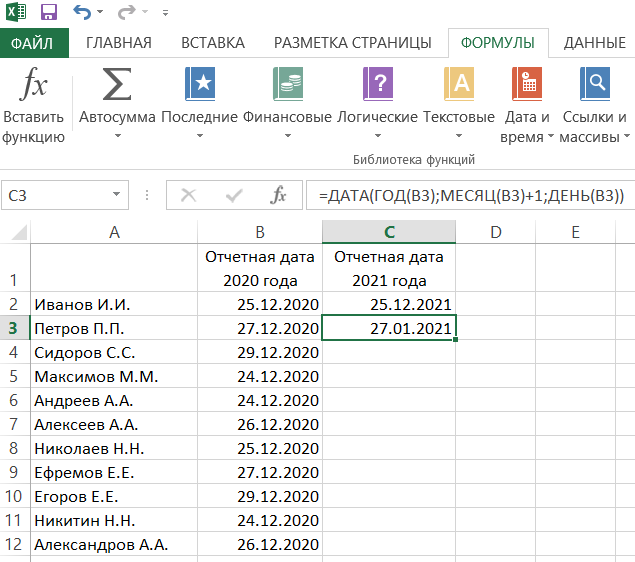Open the Дата и время functions icon

pyautogui.click(x=527, y=84)
